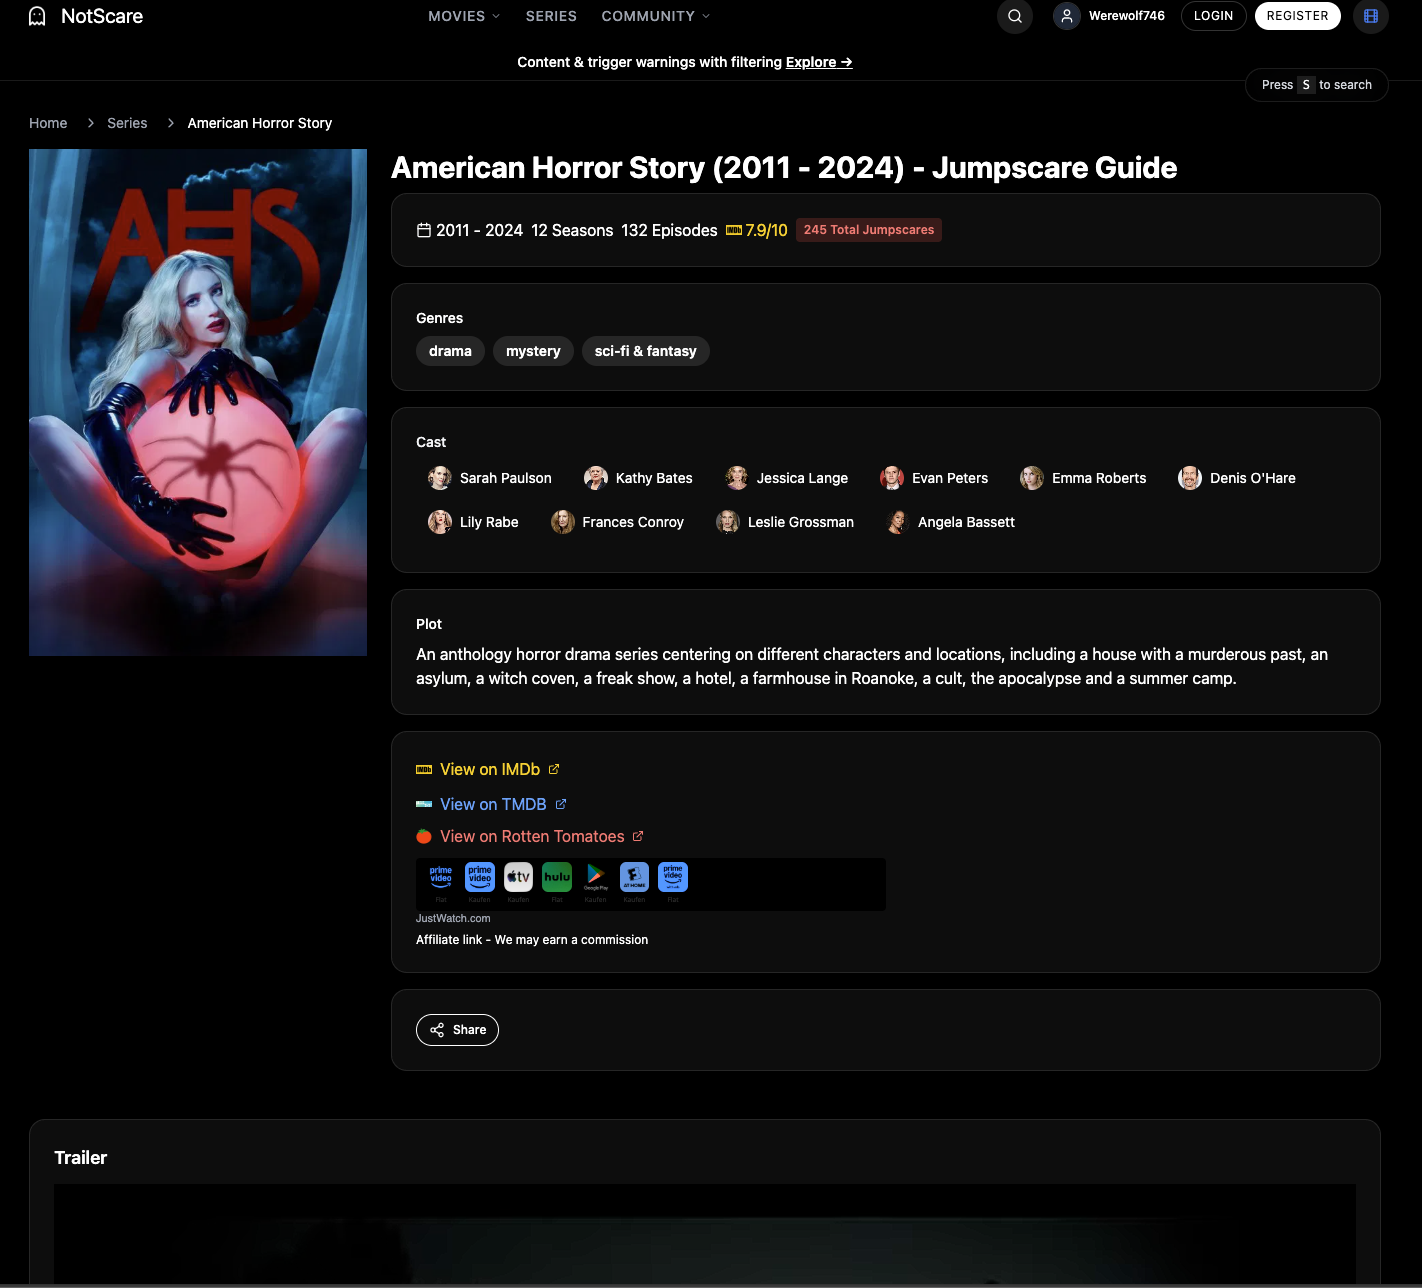Open the SERIES menu item

point(551,16)
